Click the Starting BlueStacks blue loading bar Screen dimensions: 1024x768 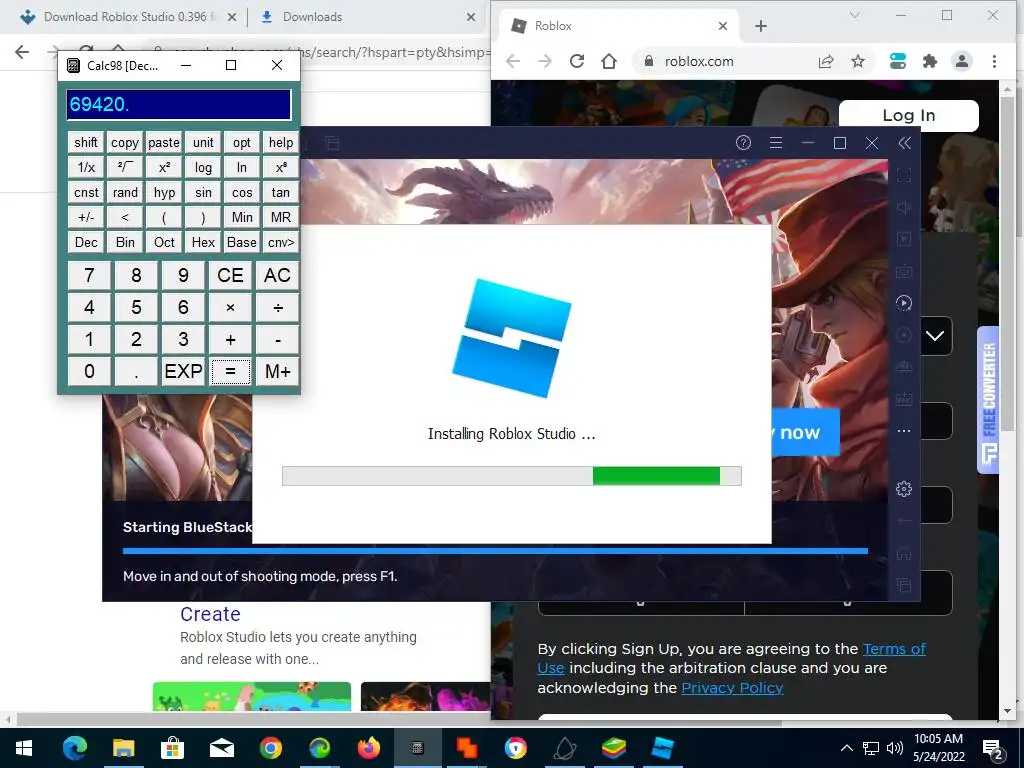pyautogui.click(x=495, y=551)
